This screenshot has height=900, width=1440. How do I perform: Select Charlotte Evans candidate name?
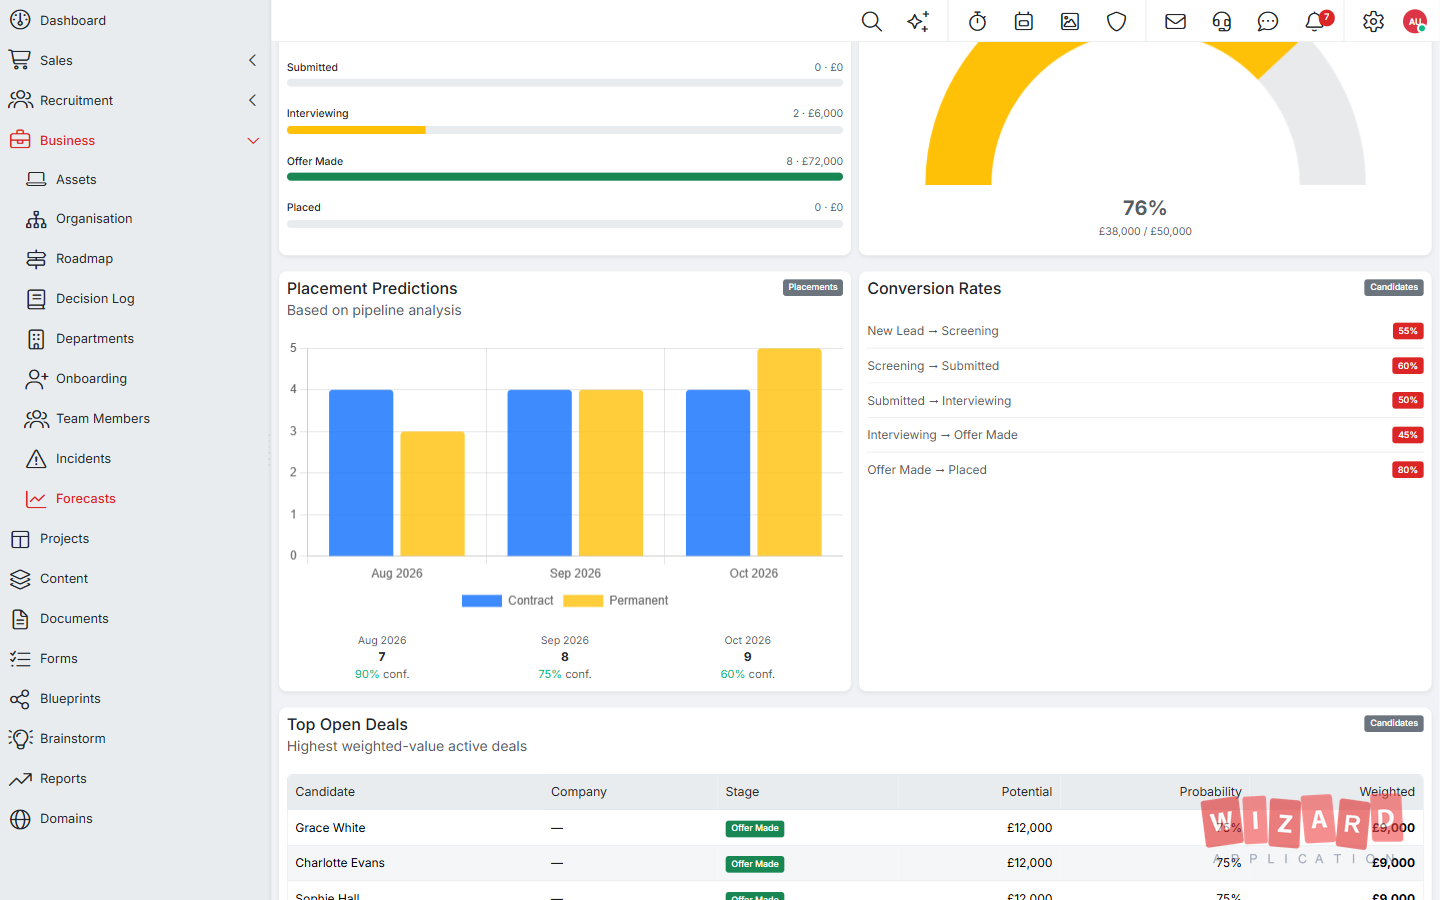pos(340,863)
